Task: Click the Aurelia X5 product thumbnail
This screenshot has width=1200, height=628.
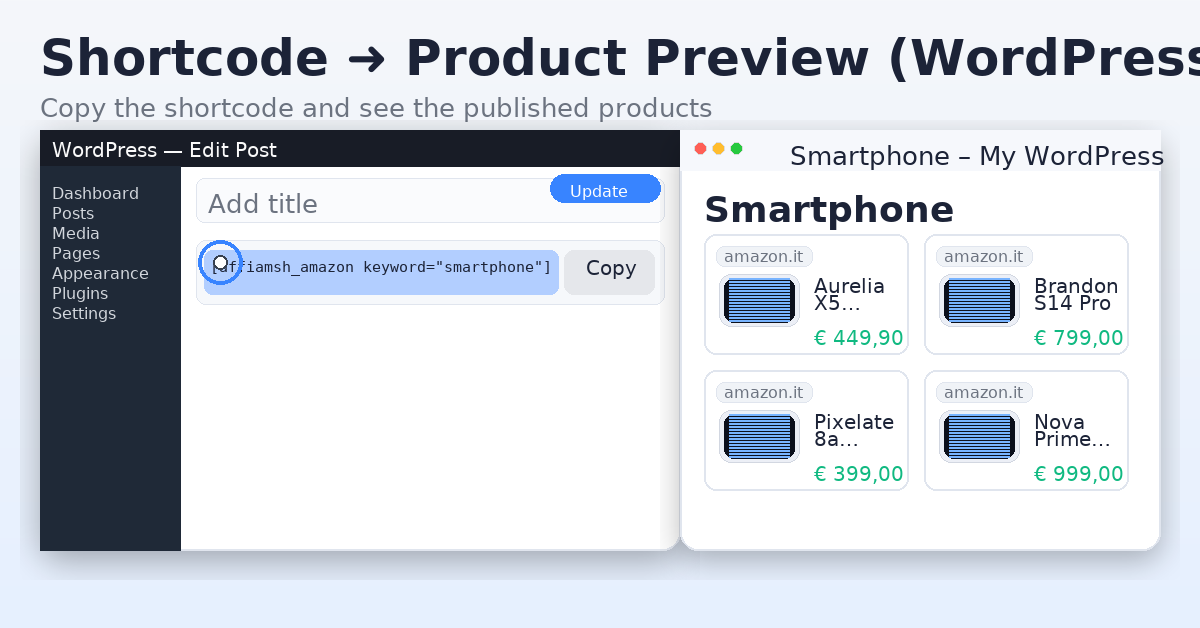Action: (x=759, y=300)
